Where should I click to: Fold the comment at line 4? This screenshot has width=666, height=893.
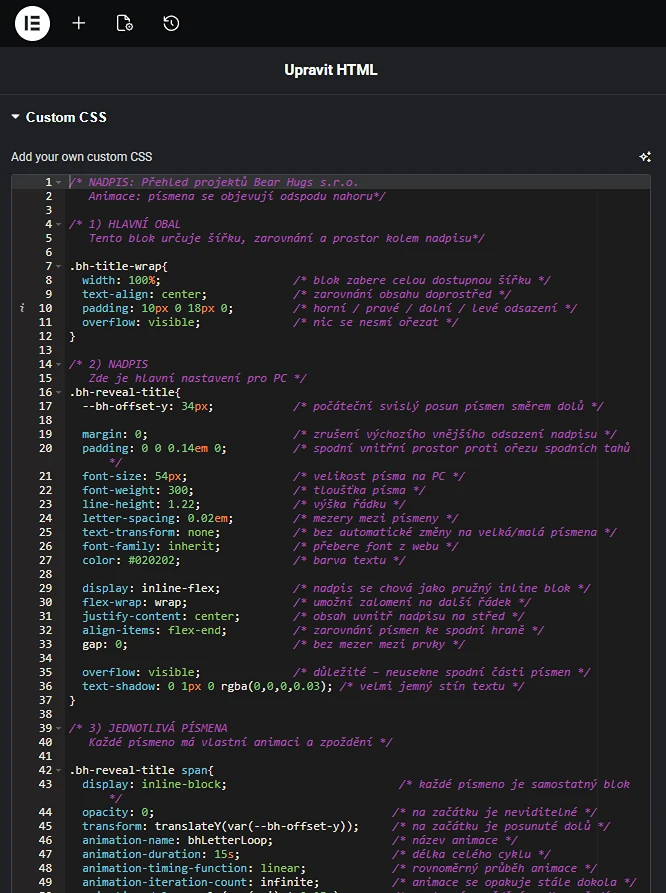pyautogui.click(x=60, y=225)
